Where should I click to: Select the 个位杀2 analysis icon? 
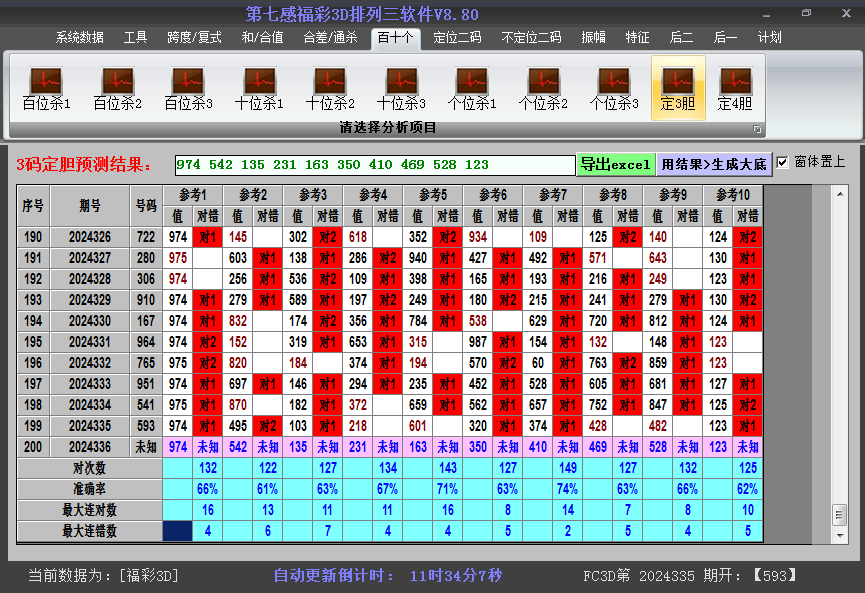pos(543,88)
